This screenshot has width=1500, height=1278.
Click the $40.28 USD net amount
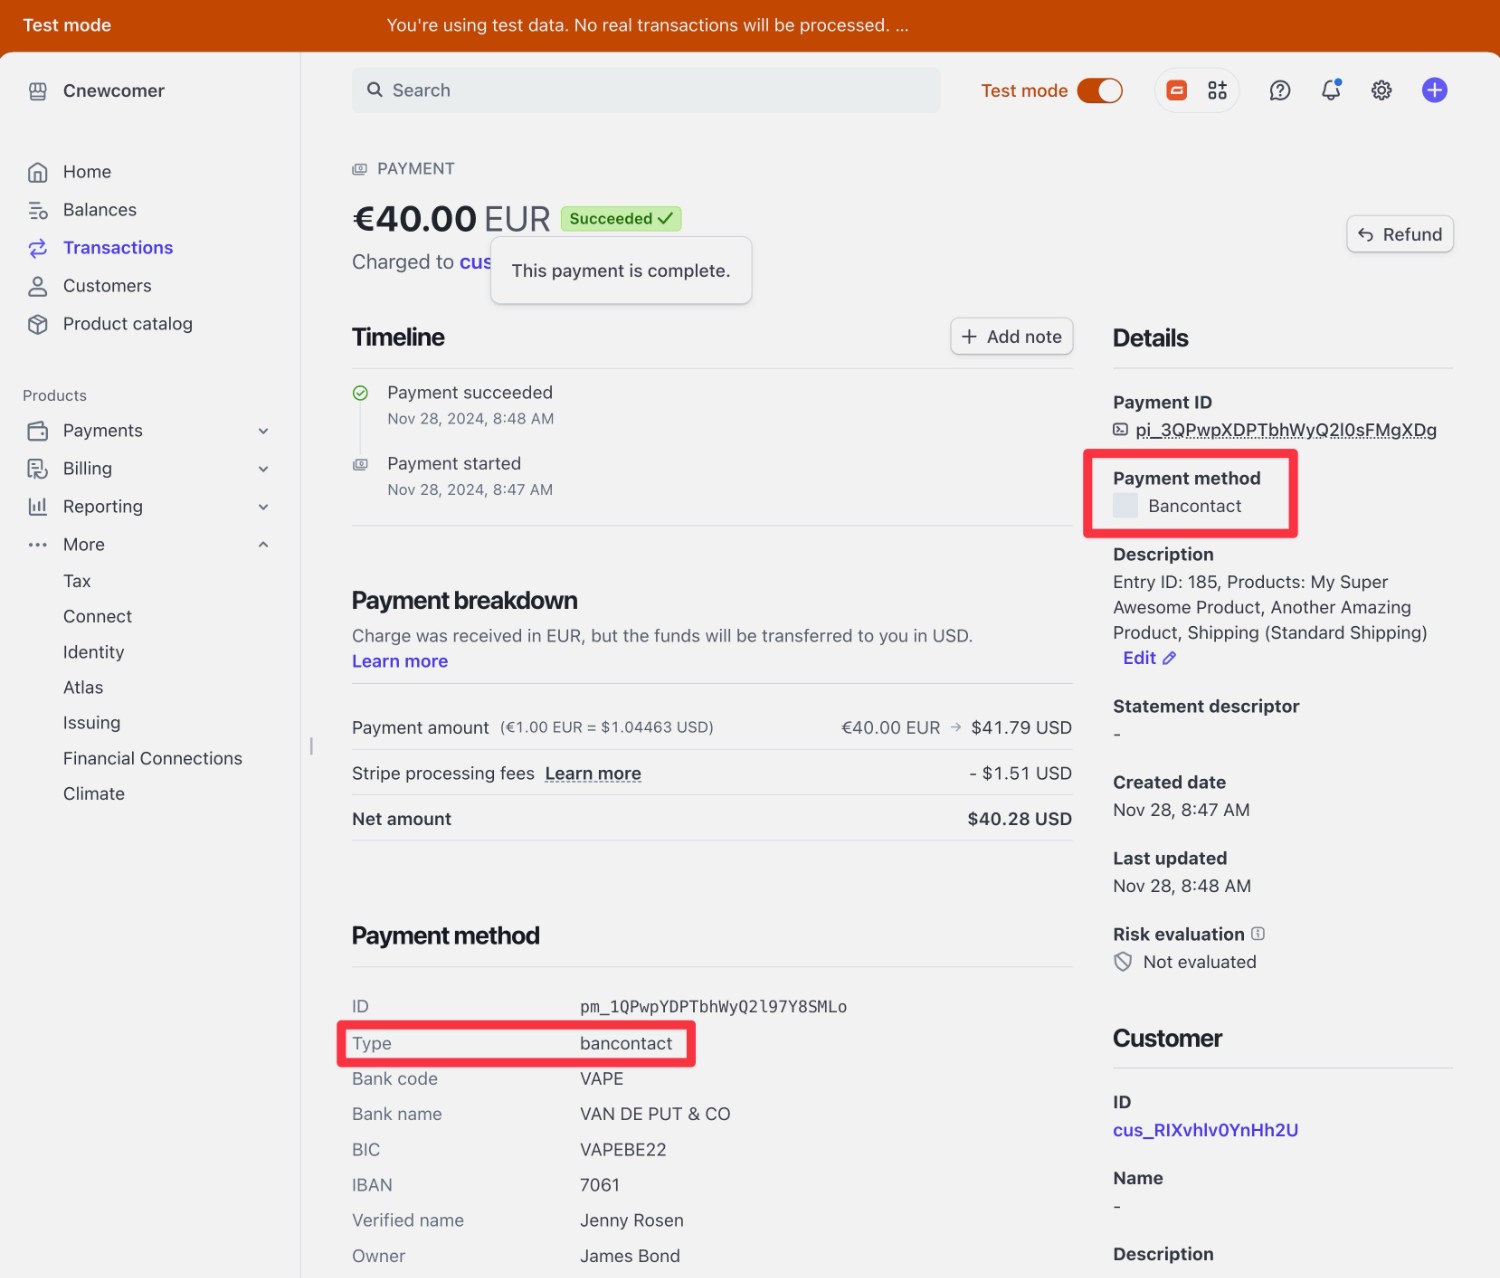1019,819
